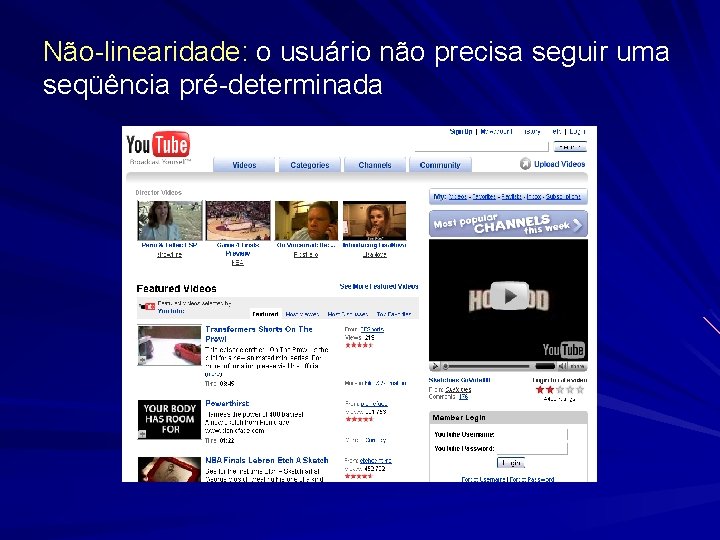The image size is (720, 540).
Task: Click the arrow on Most popular Channels banner
Action: [x=578, y=225]
